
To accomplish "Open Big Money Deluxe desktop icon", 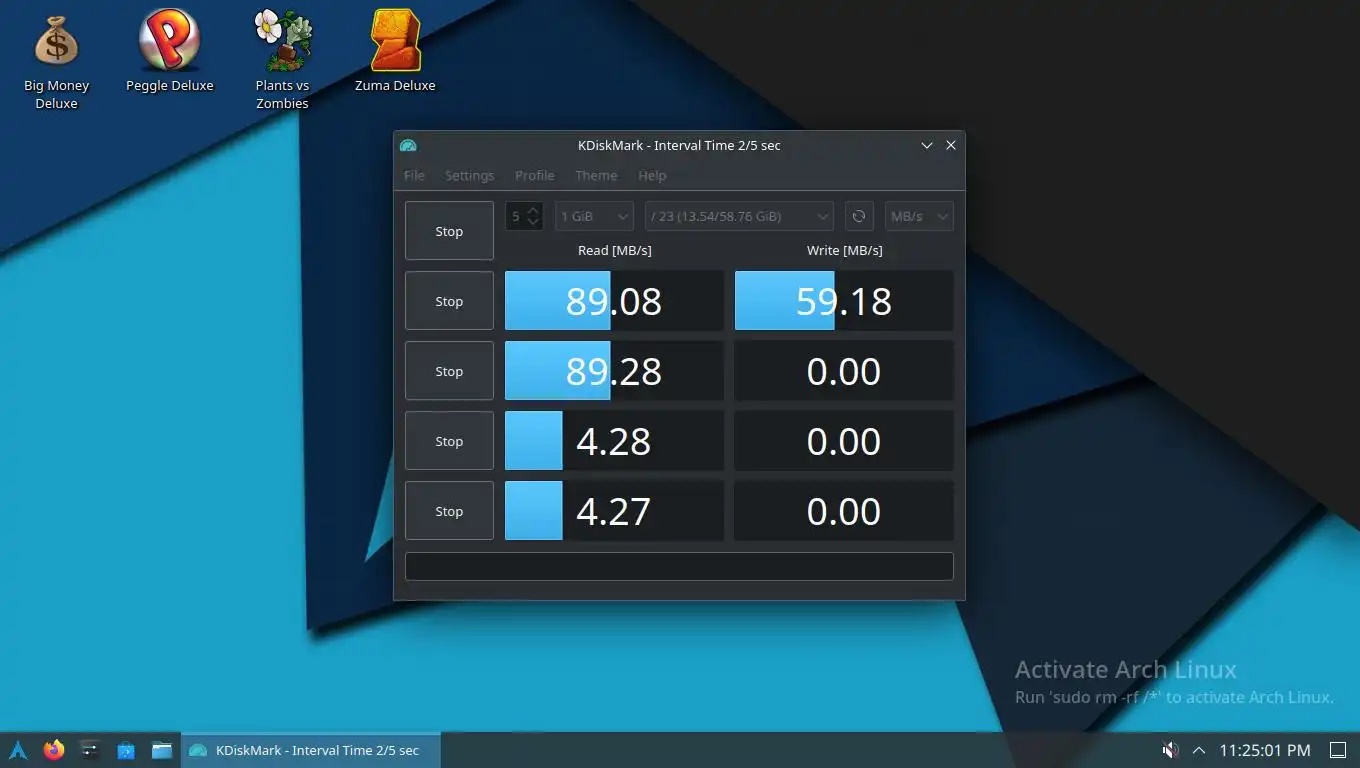I will coord(56,60).
